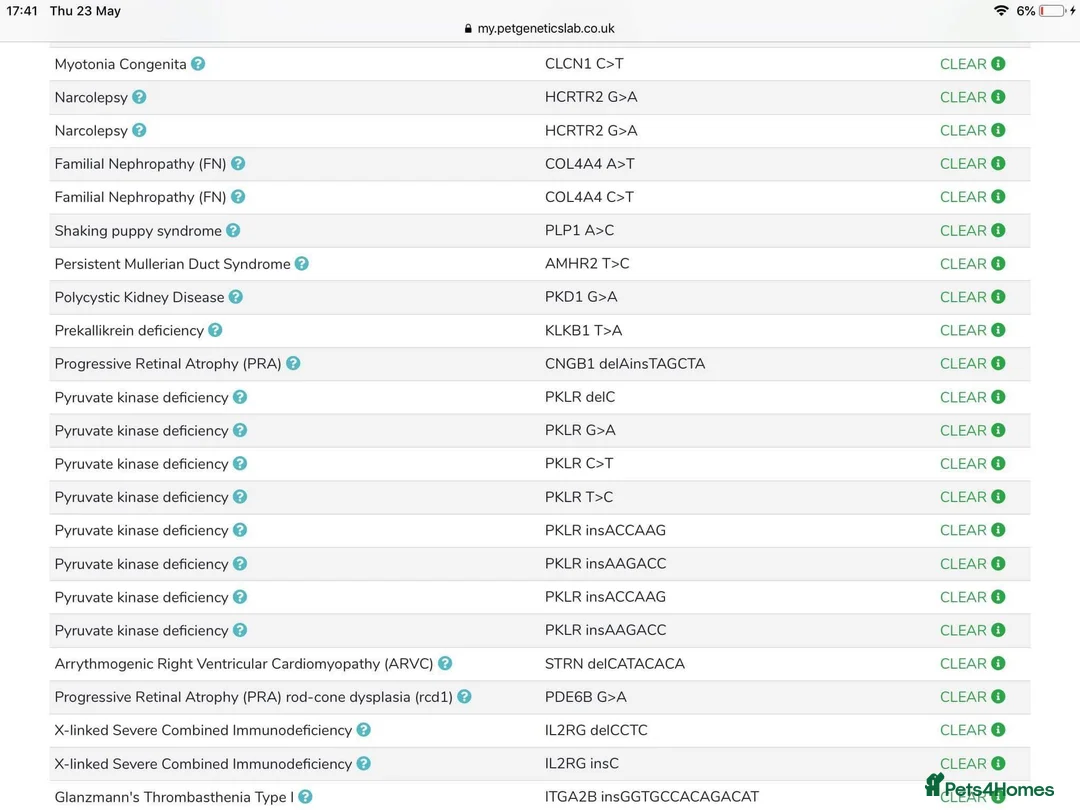
Task: Click help icon next to Myotonia Congenita
Action: tap(198, 64)
